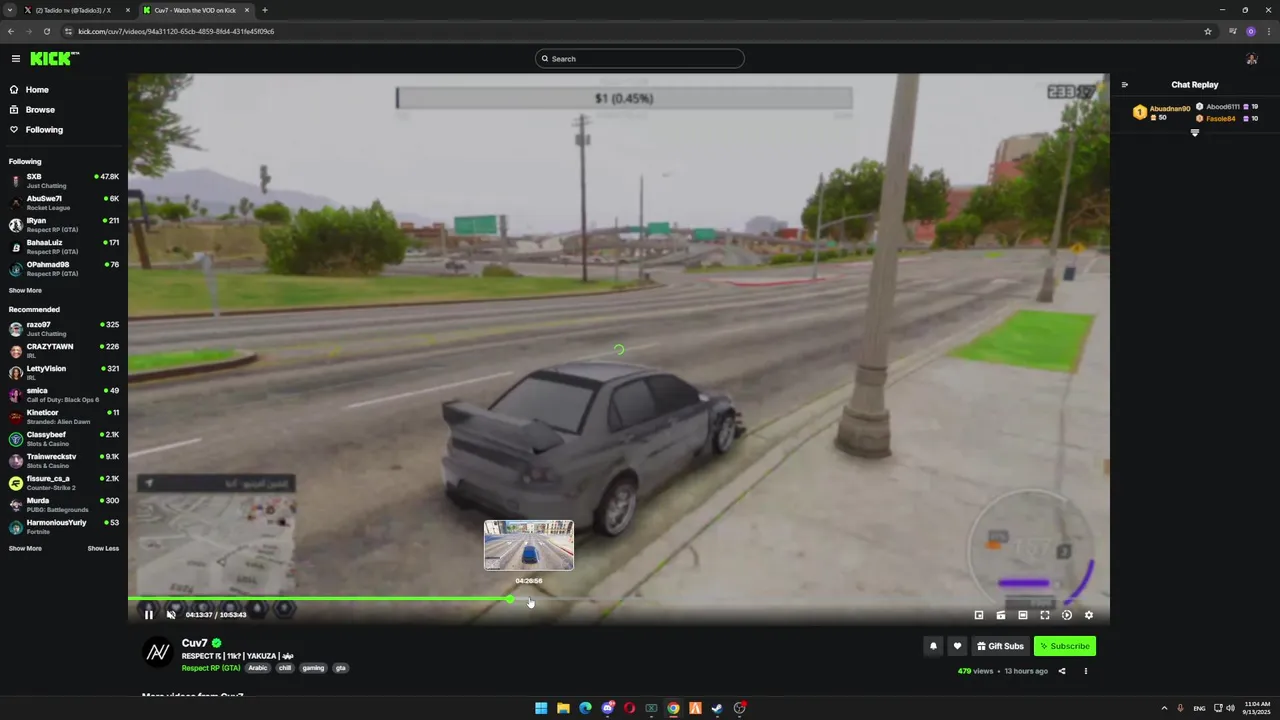The width and height of the screenshot is (1280, 720).
Task: Open the Respect RP (GTA) category link
Action: [211, 668]
